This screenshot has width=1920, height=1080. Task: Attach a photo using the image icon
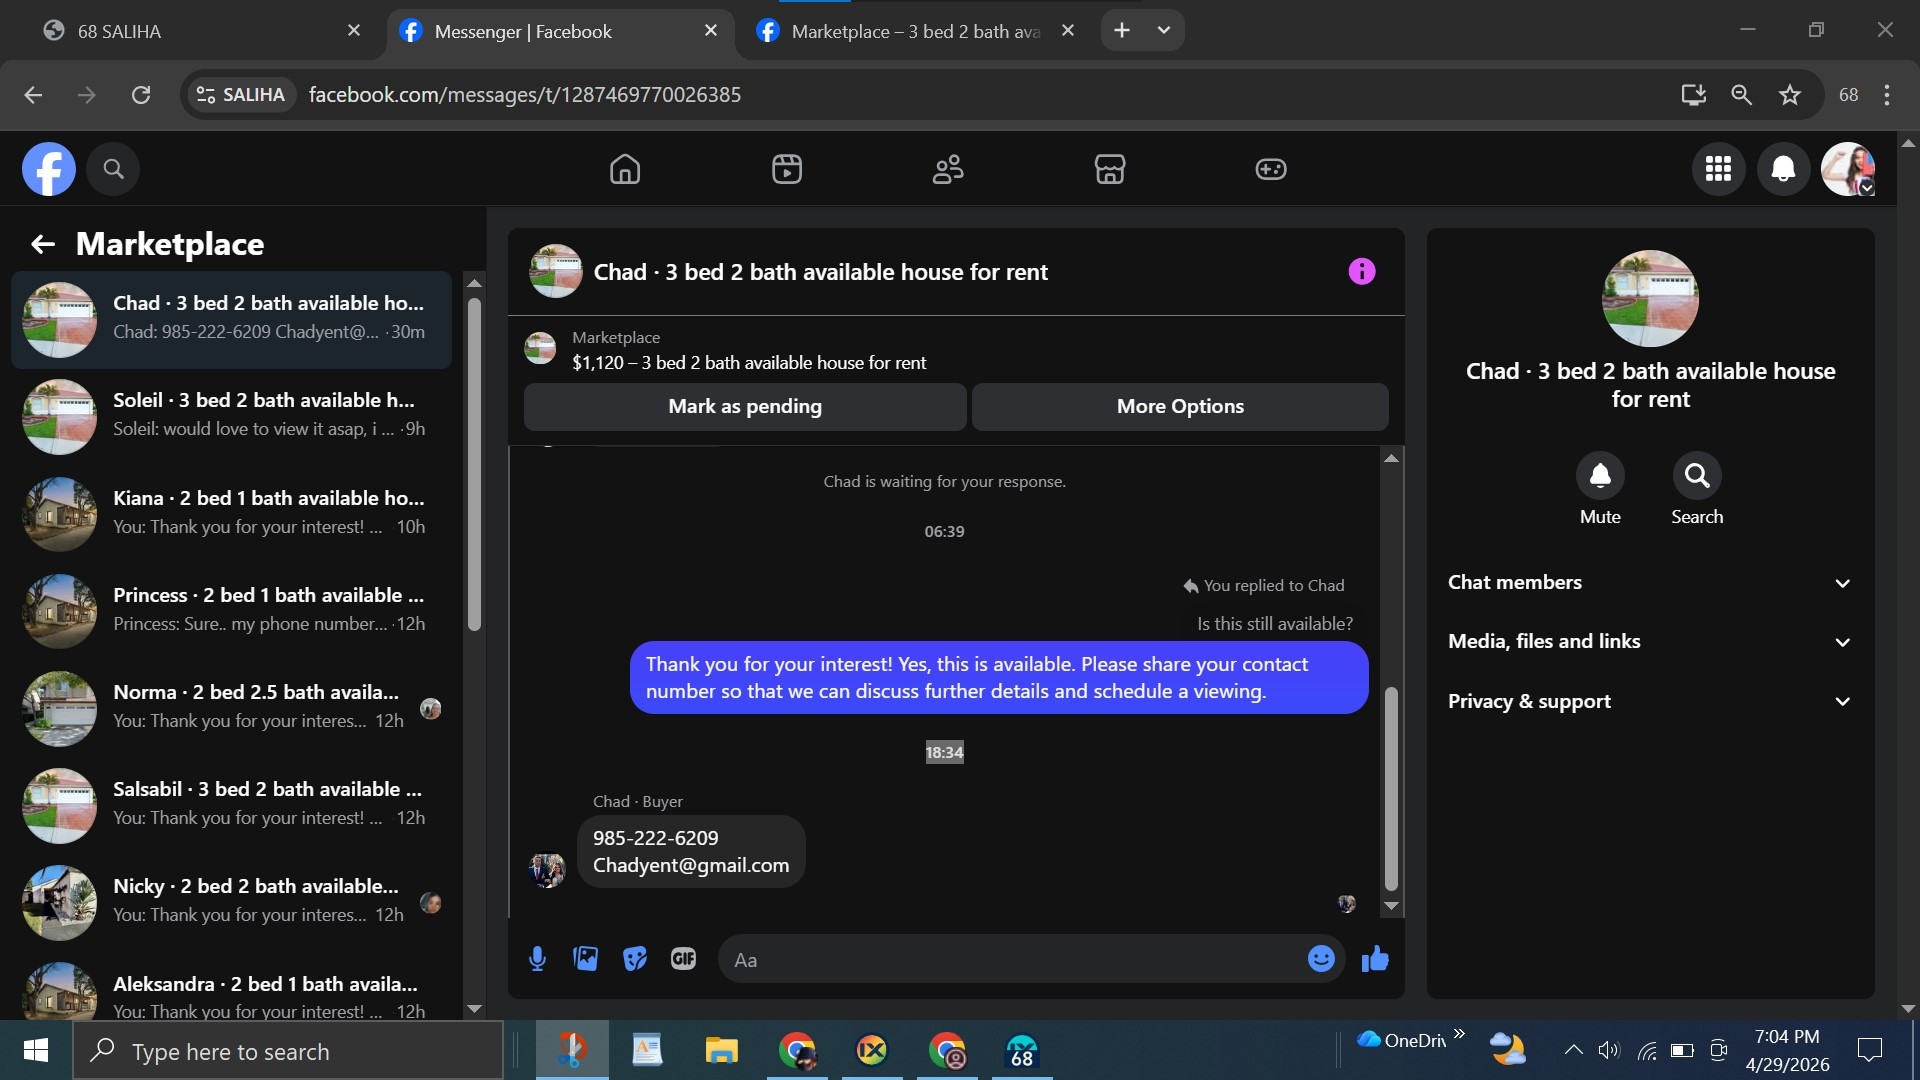coord(586,959)
